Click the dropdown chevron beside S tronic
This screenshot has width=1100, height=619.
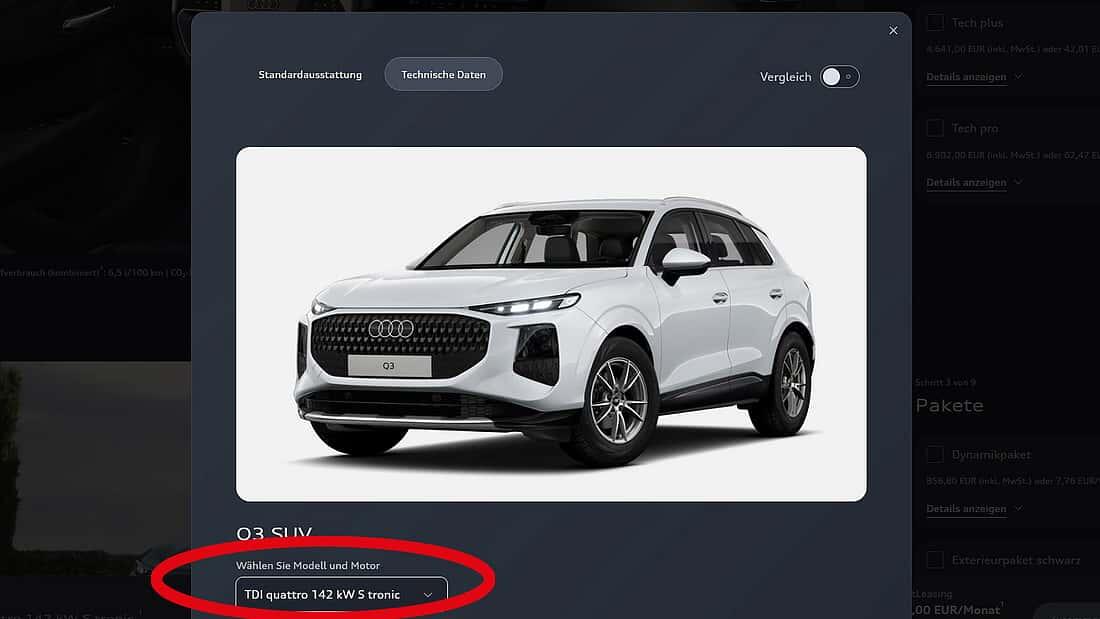click(x=427, y=595)
